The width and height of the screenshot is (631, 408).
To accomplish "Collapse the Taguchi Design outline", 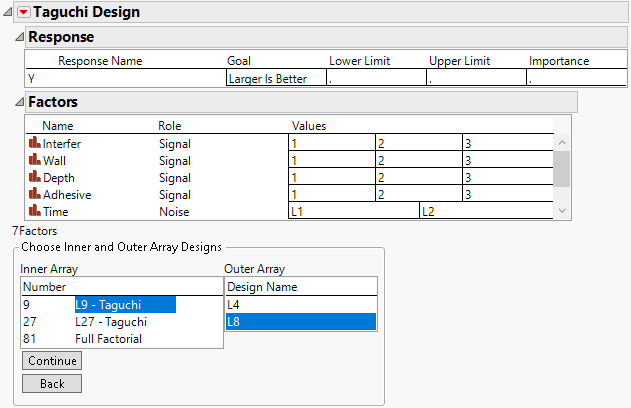I will pyautogui.click(x=8, y=12).
